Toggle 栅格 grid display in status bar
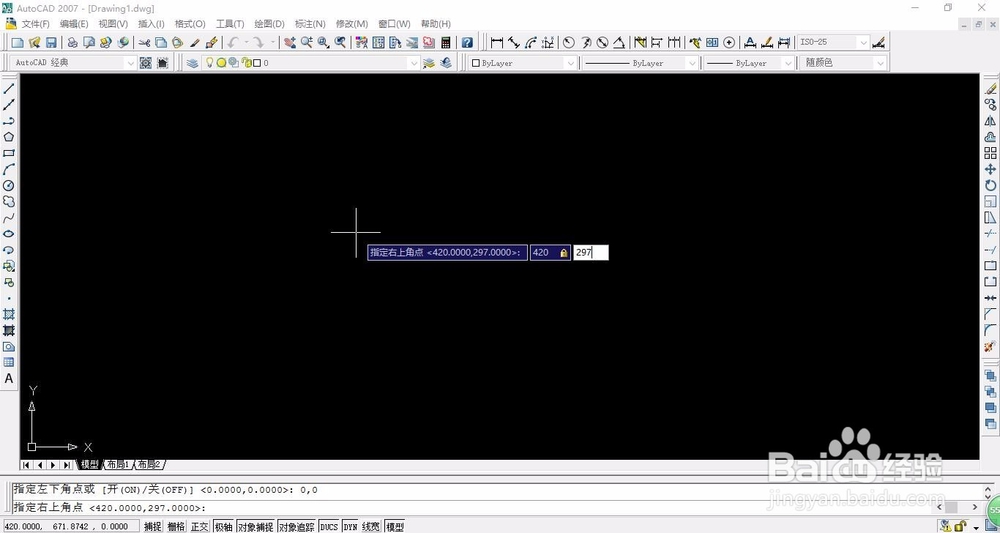1000x533 pixels. 176,527
